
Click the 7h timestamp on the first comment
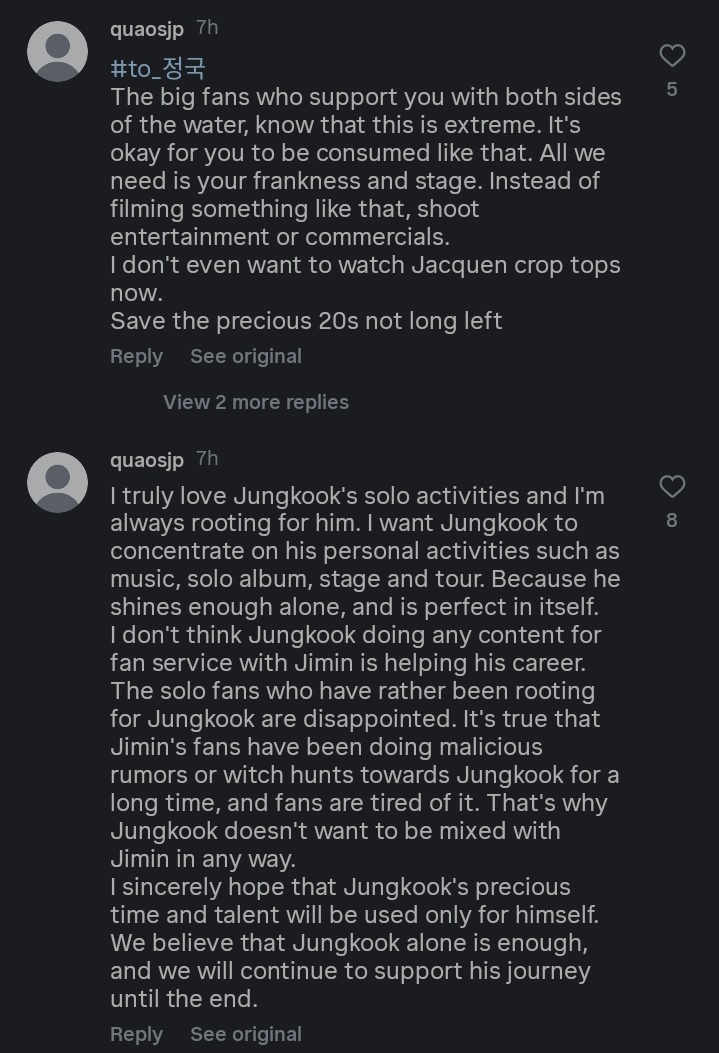tap(207, 28)
